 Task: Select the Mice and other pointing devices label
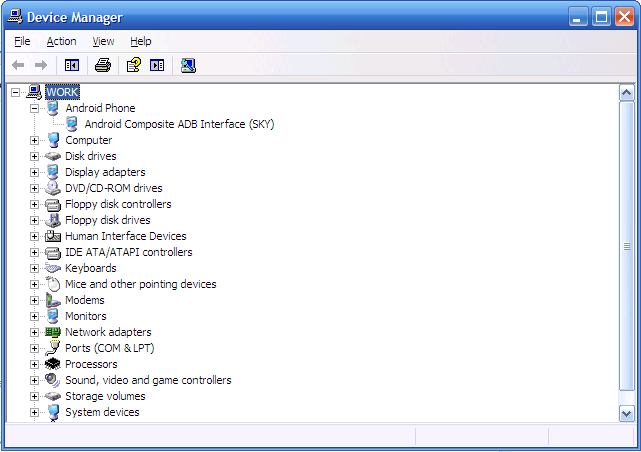point(141,284)
